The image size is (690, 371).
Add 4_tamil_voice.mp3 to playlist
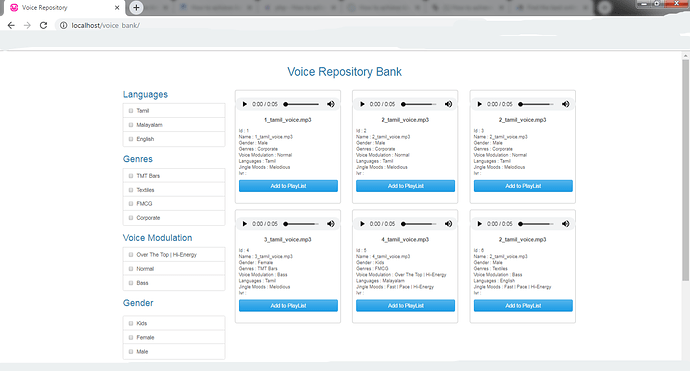click(405, 306)
